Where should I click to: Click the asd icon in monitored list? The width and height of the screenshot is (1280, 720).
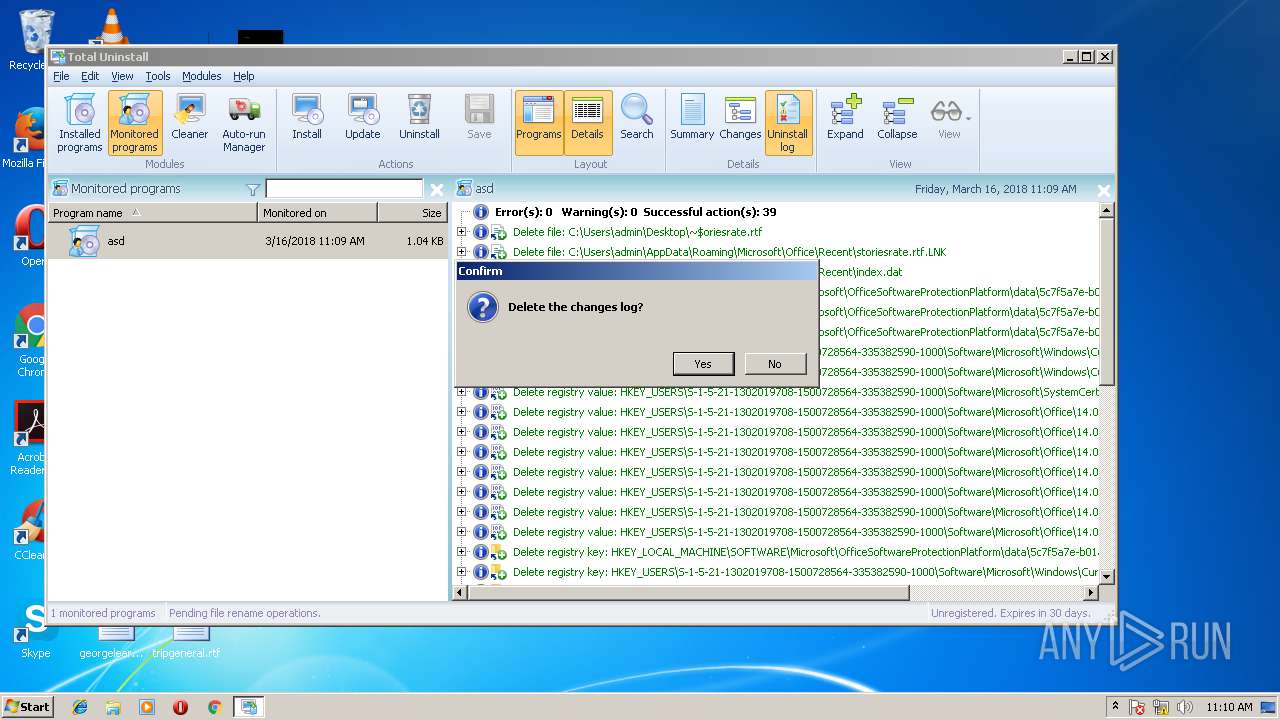click(x=84, y=241)
